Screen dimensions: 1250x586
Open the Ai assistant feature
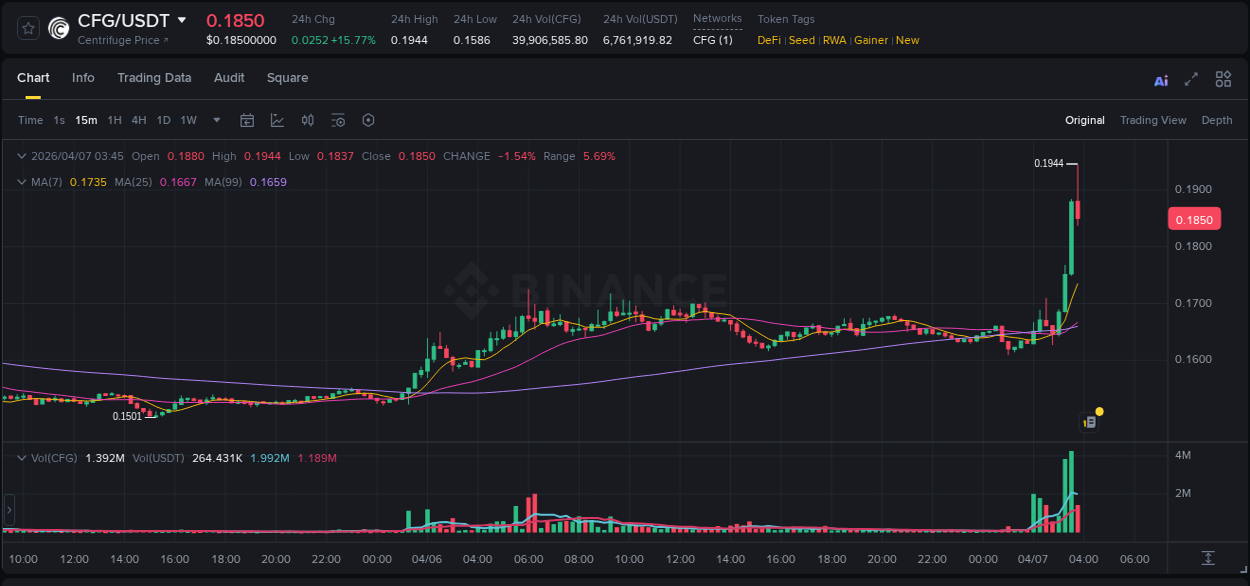tap(1161, 78)
